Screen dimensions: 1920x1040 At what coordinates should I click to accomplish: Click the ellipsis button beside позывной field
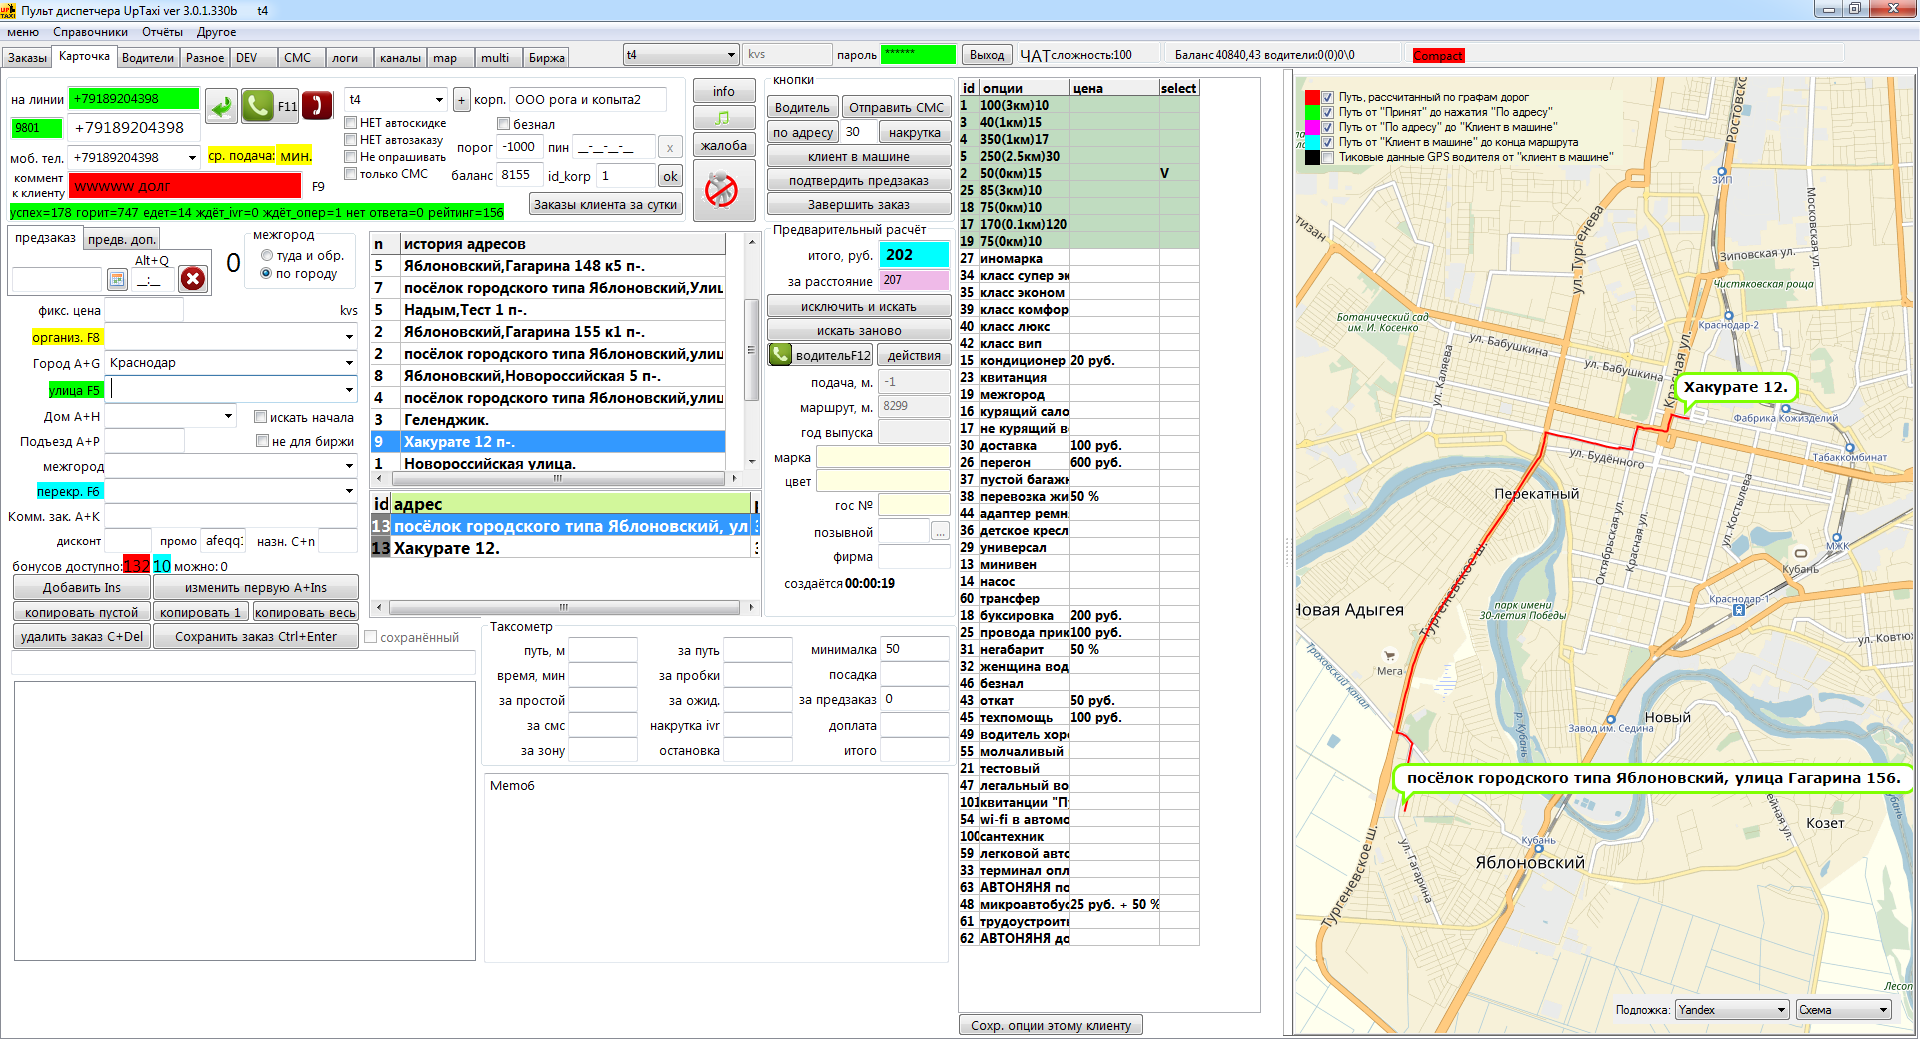click(940, 532)
